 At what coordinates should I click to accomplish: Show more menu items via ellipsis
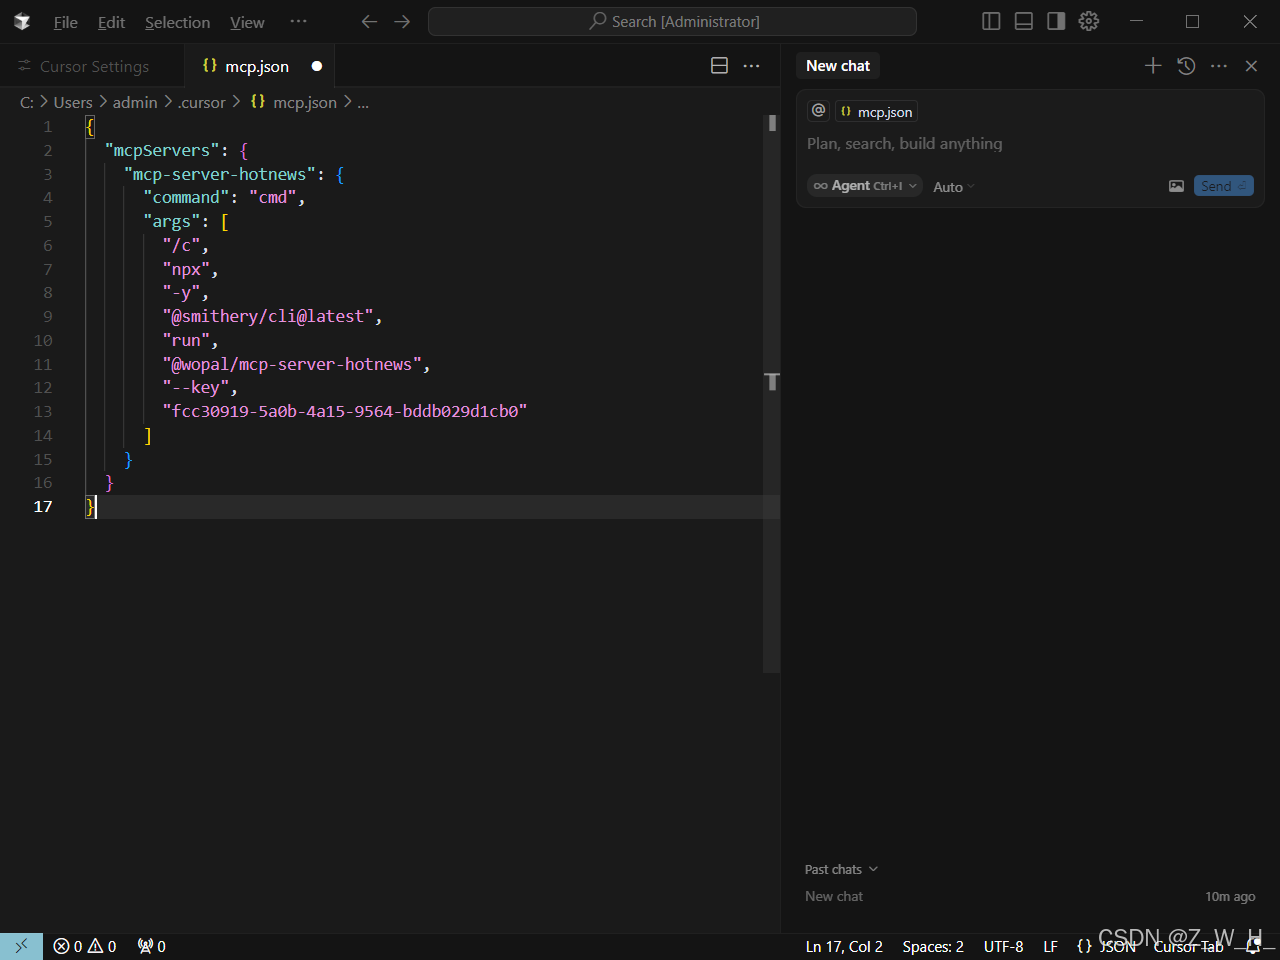298,21
